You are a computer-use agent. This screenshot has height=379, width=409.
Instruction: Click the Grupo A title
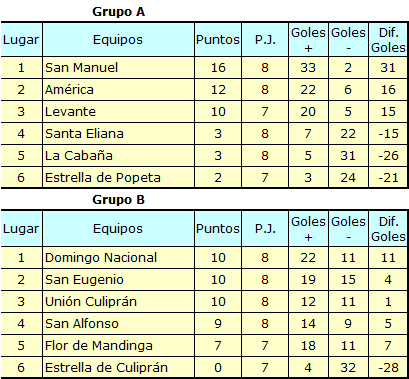pyautogui.click(x=118, y=12)
